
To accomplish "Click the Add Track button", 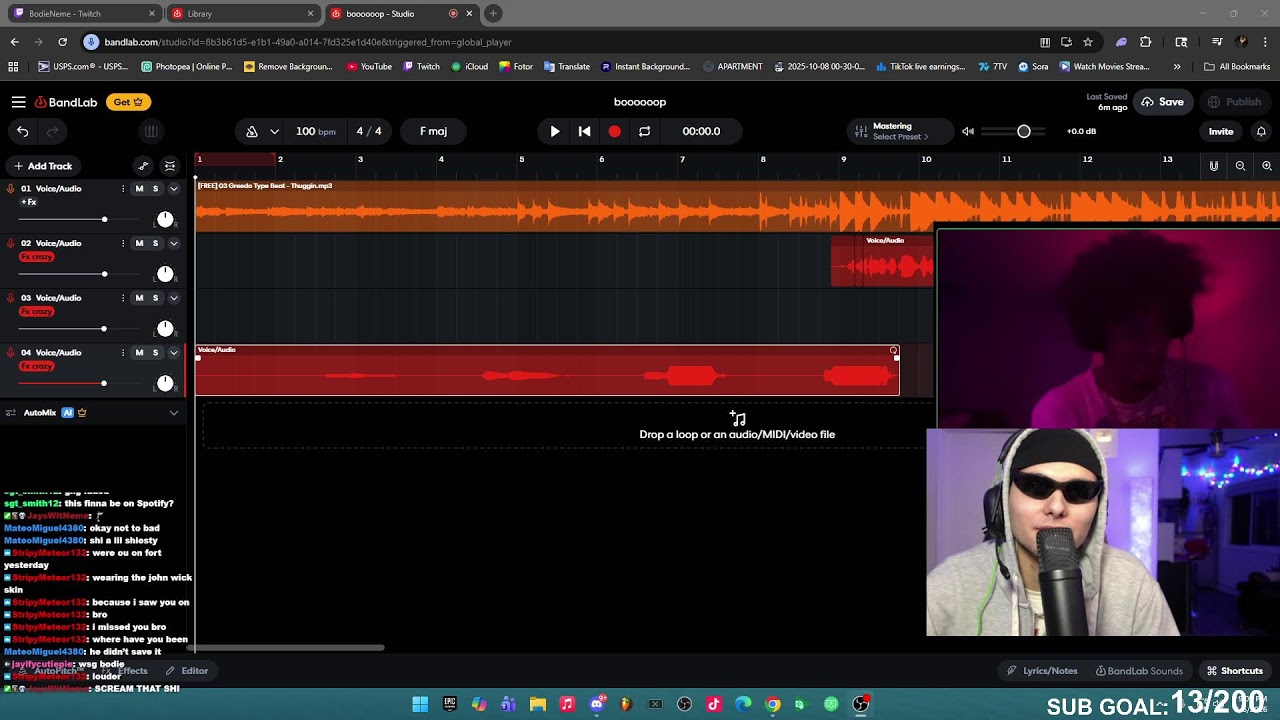I will coord(42,166).
